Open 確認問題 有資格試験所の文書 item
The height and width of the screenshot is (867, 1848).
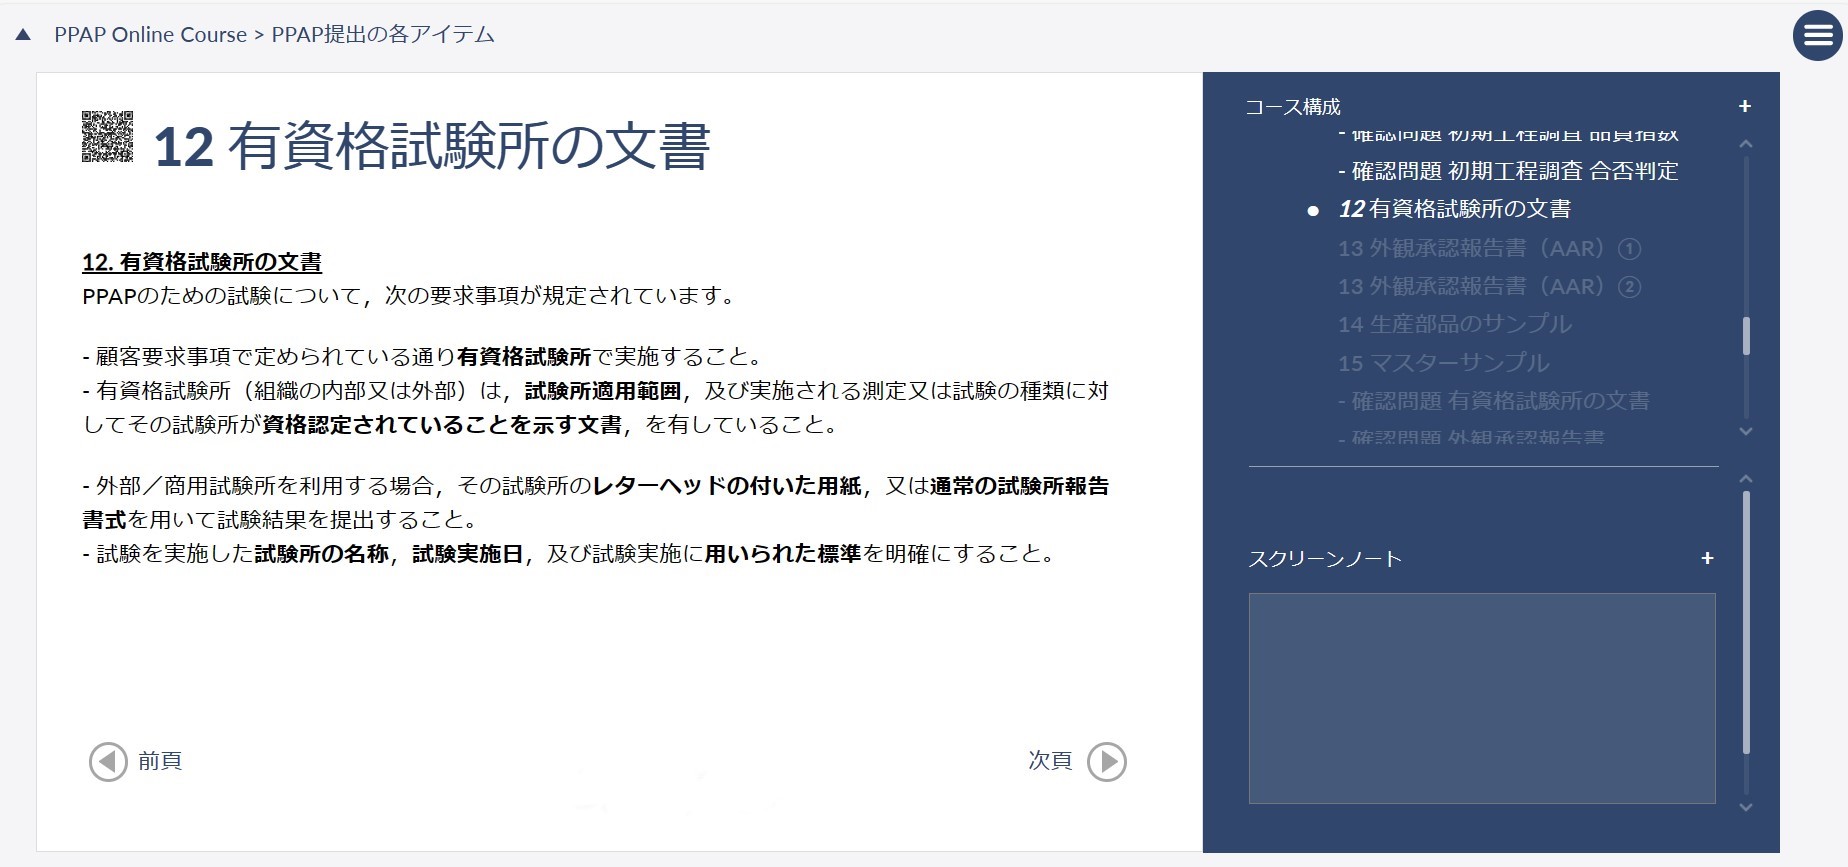pos(1494,401)
